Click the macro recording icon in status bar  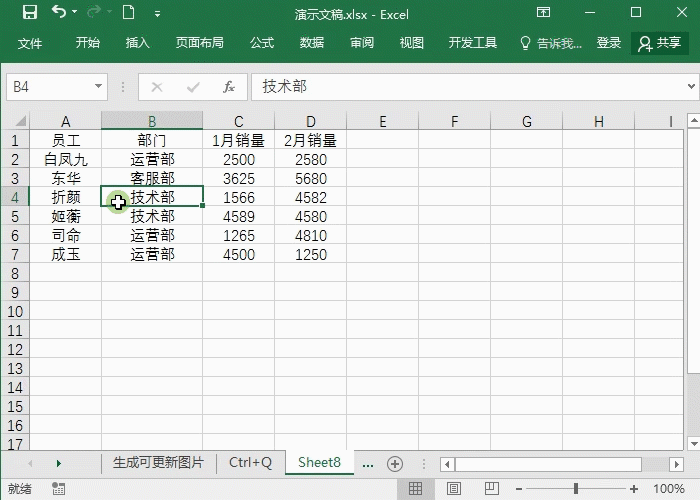58,488
